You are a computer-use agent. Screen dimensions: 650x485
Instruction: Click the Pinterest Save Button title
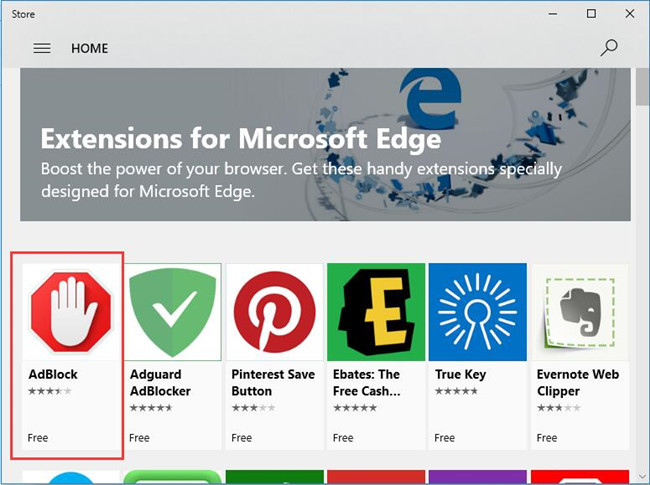(273, 383)
